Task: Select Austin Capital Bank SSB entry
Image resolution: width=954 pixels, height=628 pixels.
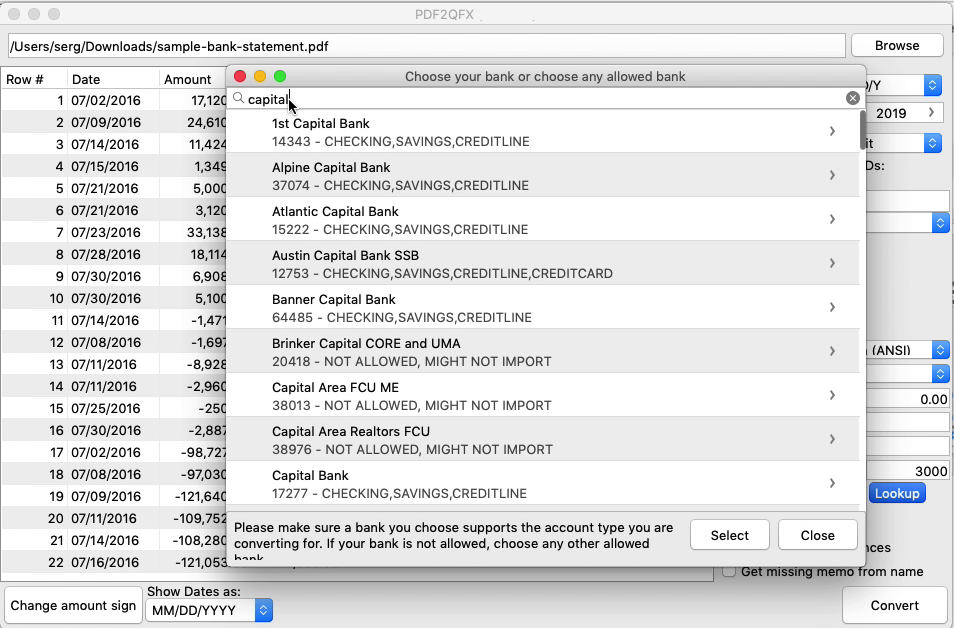Action: [x=543, y=263]
